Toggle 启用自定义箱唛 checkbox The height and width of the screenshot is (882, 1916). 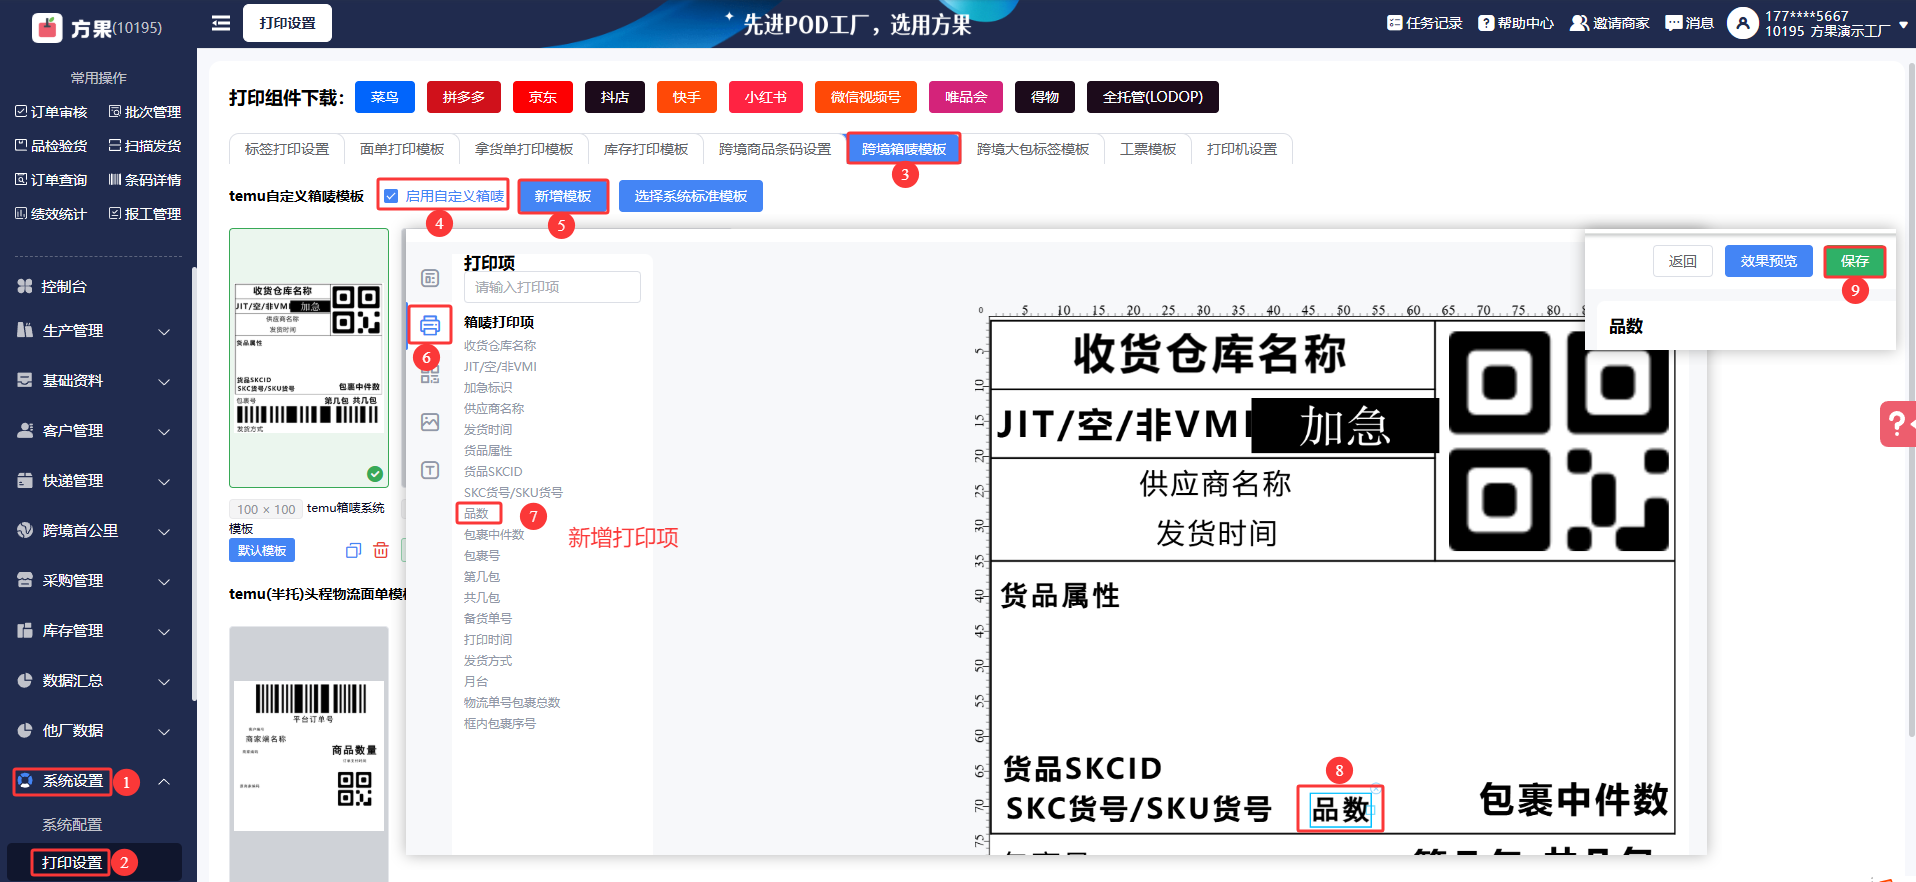[392, 196]
